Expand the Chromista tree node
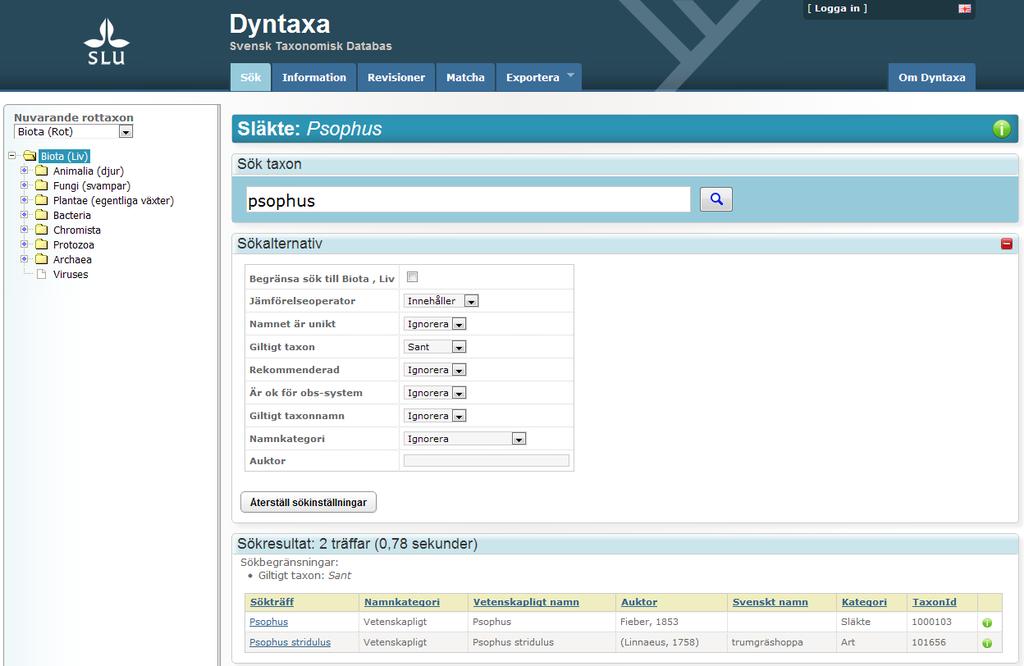 pos(24,229)
